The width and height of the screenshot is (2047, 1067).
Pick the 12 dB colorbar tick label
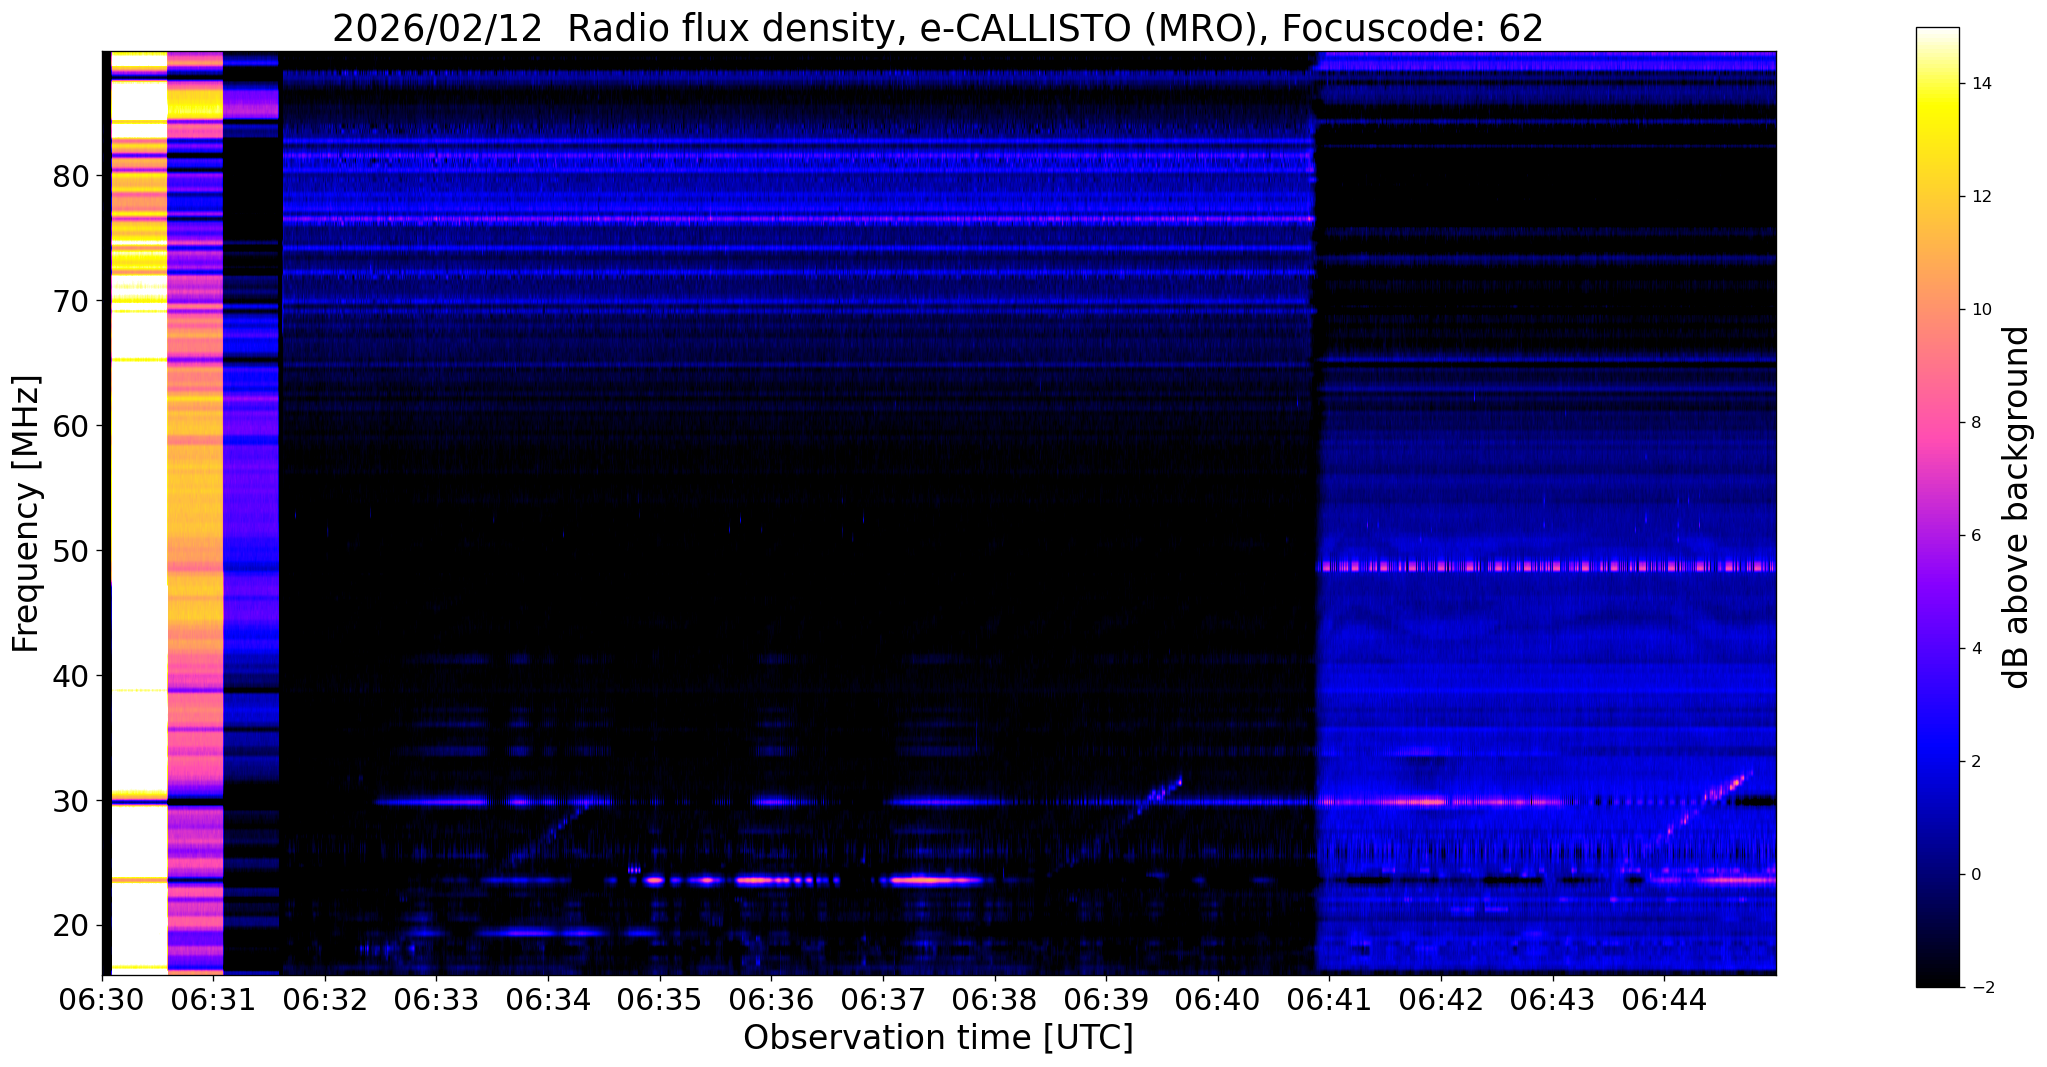pyautogui.click(x=1980, y=197)
